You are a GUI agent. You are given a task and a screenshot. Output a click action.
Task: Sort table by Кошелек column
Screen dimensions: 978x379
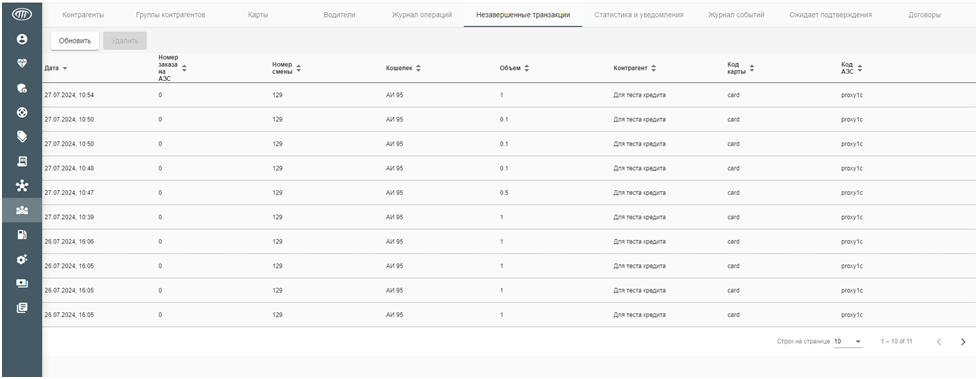(404, 68)
